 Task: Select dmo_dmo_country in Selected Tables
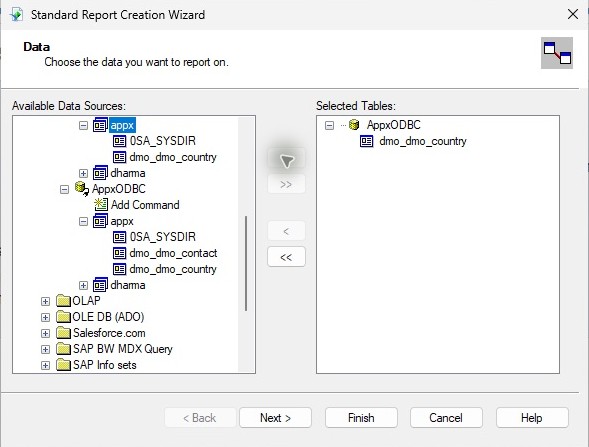coord(423,141)
